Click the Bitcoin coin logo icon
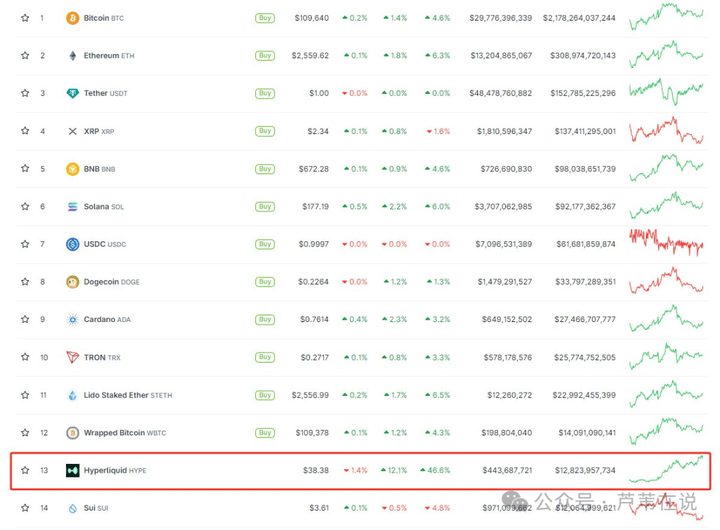The width and height of the screenshot is (720, 530). (x=72, y=18)
